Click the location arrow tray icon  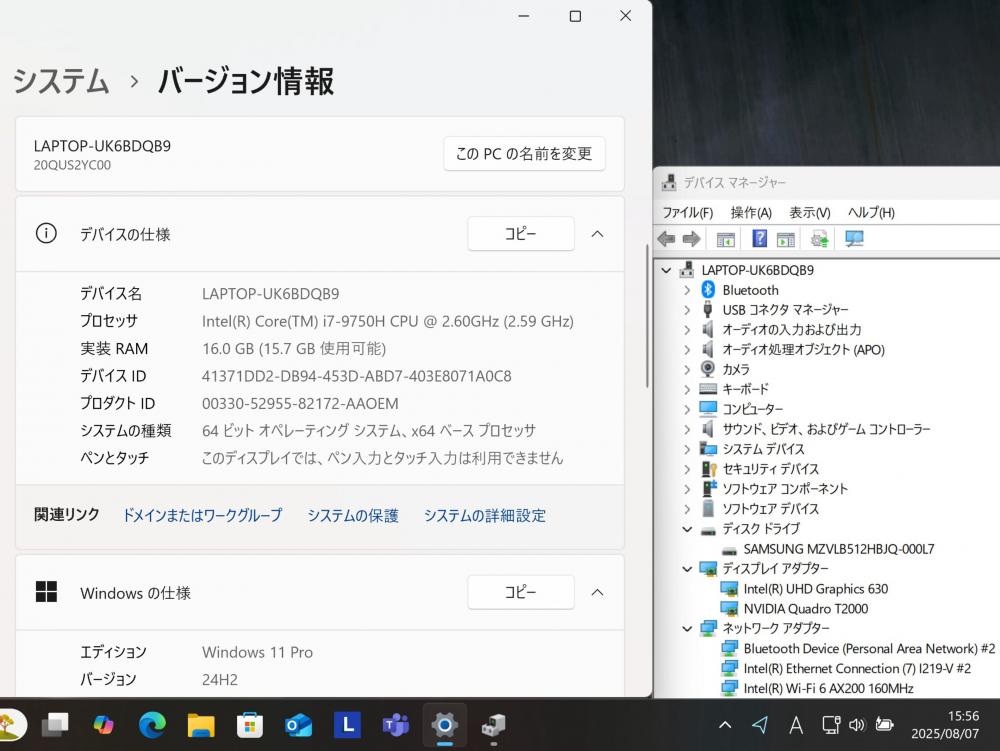coord(760,724)
